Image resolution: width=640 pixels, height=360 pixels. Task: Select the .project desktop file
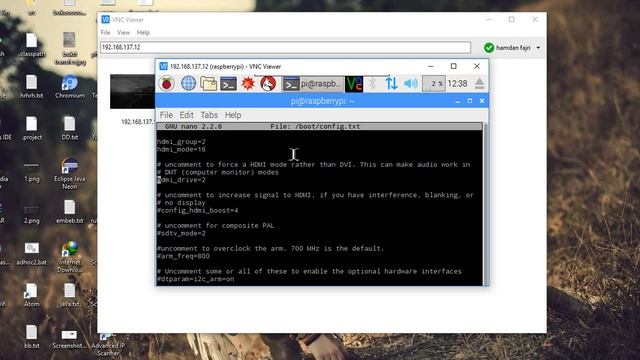click(x=31, y=129)
